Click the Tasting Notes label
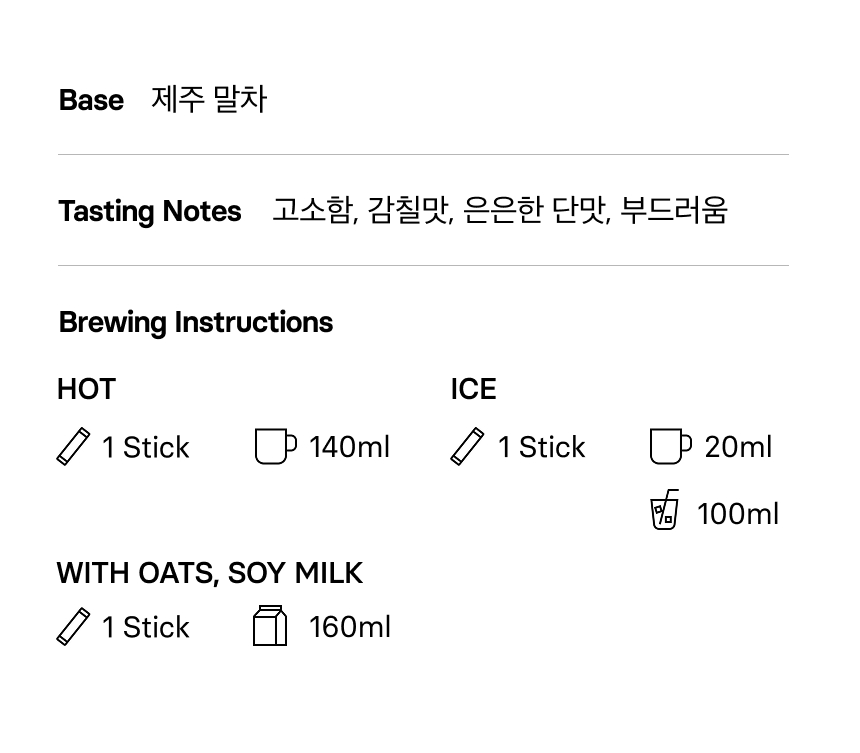 [x=150, y=211]
